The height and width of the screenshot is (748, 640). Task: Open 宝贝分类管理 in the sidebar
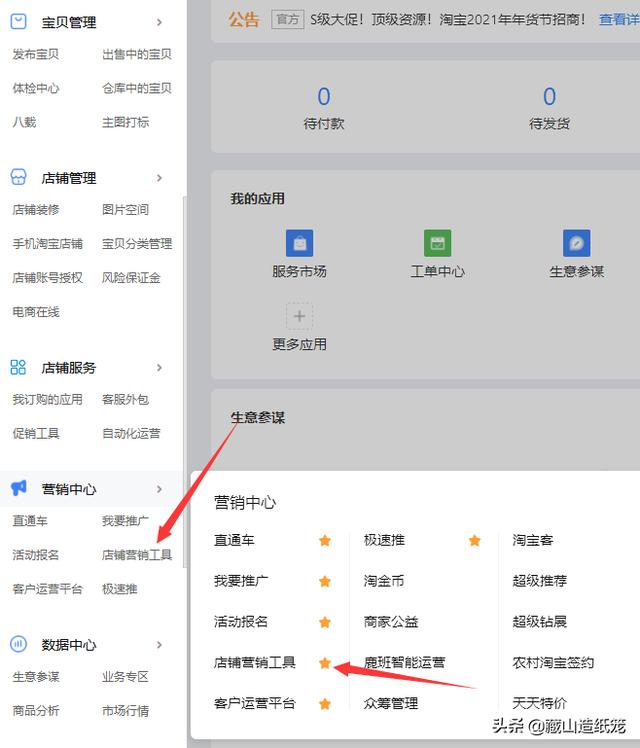pos(136,244)
